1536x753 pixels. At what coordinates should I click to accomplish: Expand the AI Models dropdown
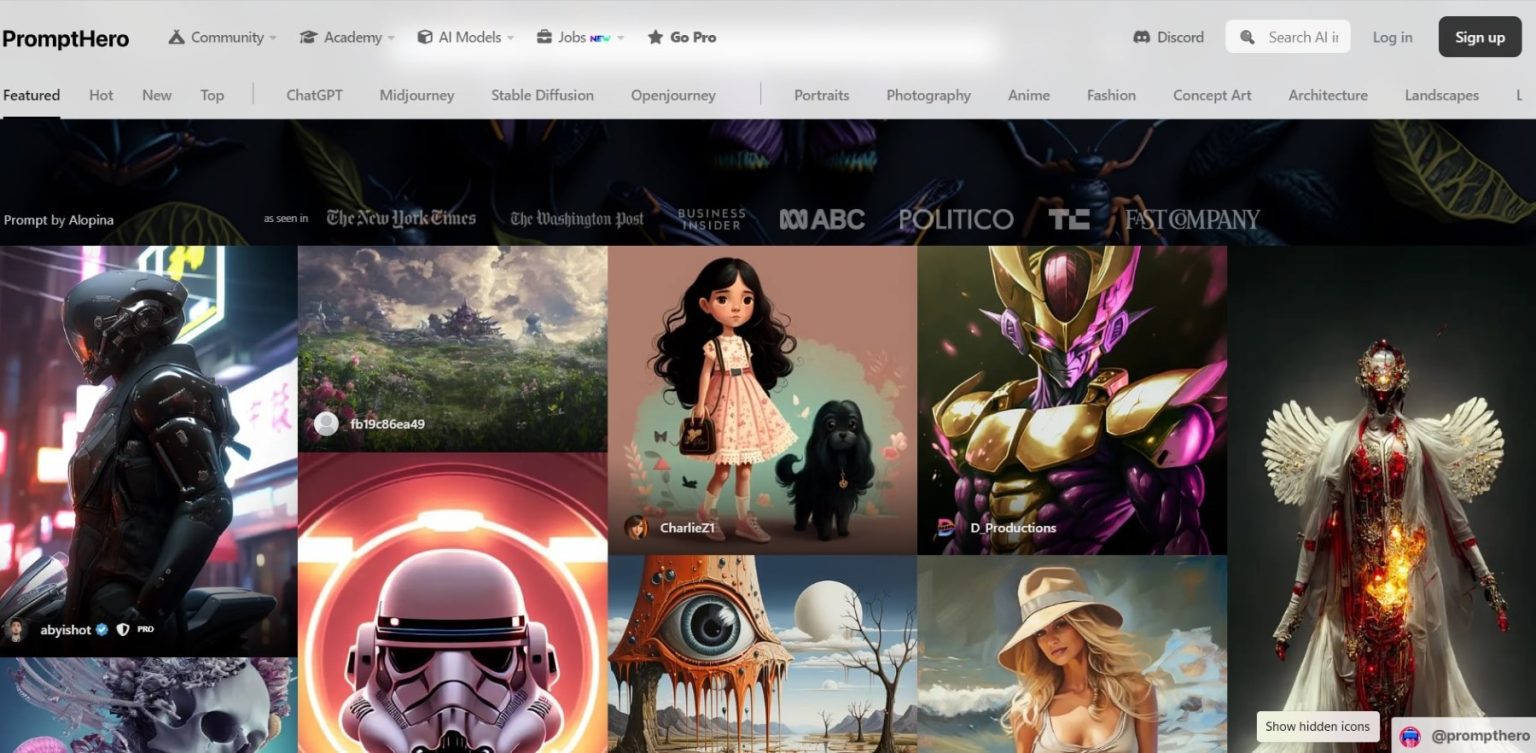(512, 37)
